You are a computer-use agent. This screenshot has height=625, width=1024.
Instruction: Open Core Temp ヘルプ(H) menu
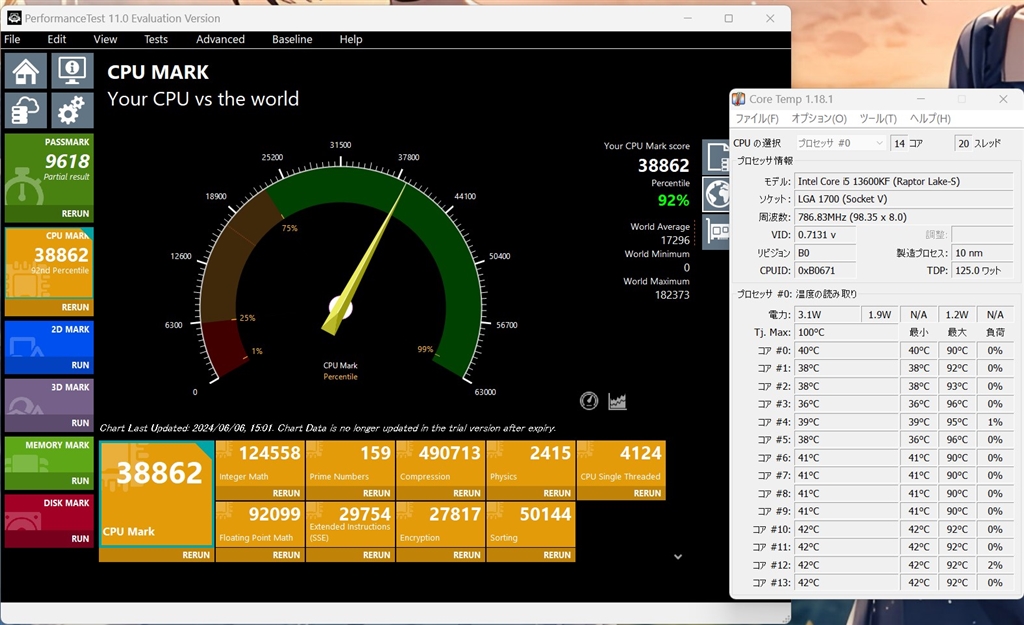tap(930, 118)
